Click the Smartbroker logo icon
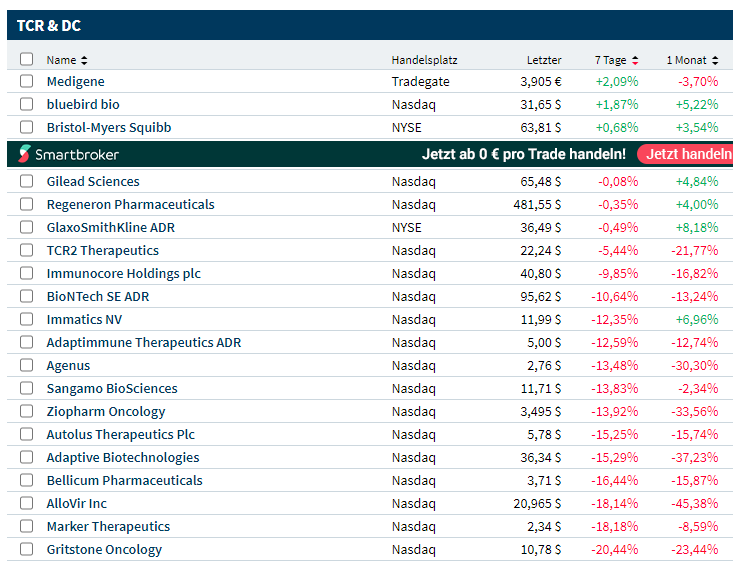Image resolution: width=733 pixels, height=570 pixels. 25,154
